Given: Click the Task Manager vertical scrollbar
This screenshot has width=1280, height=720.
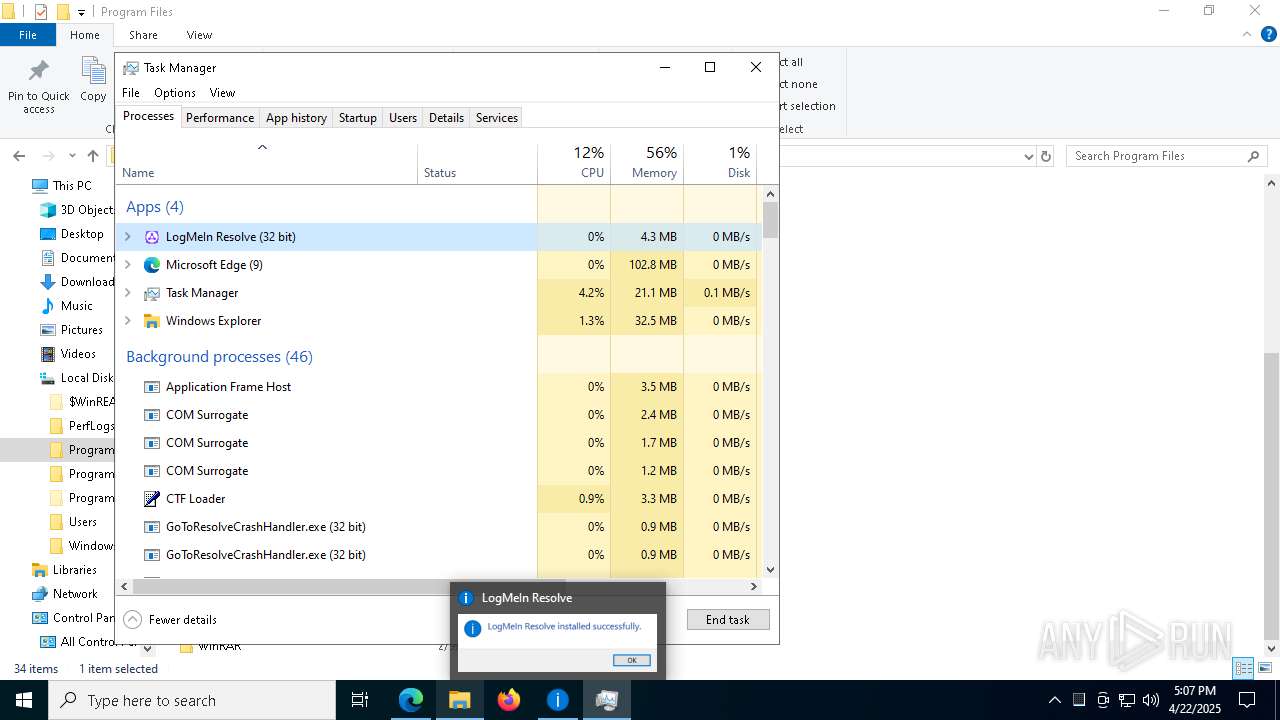Looking at the screenshot, I should 770,218.
